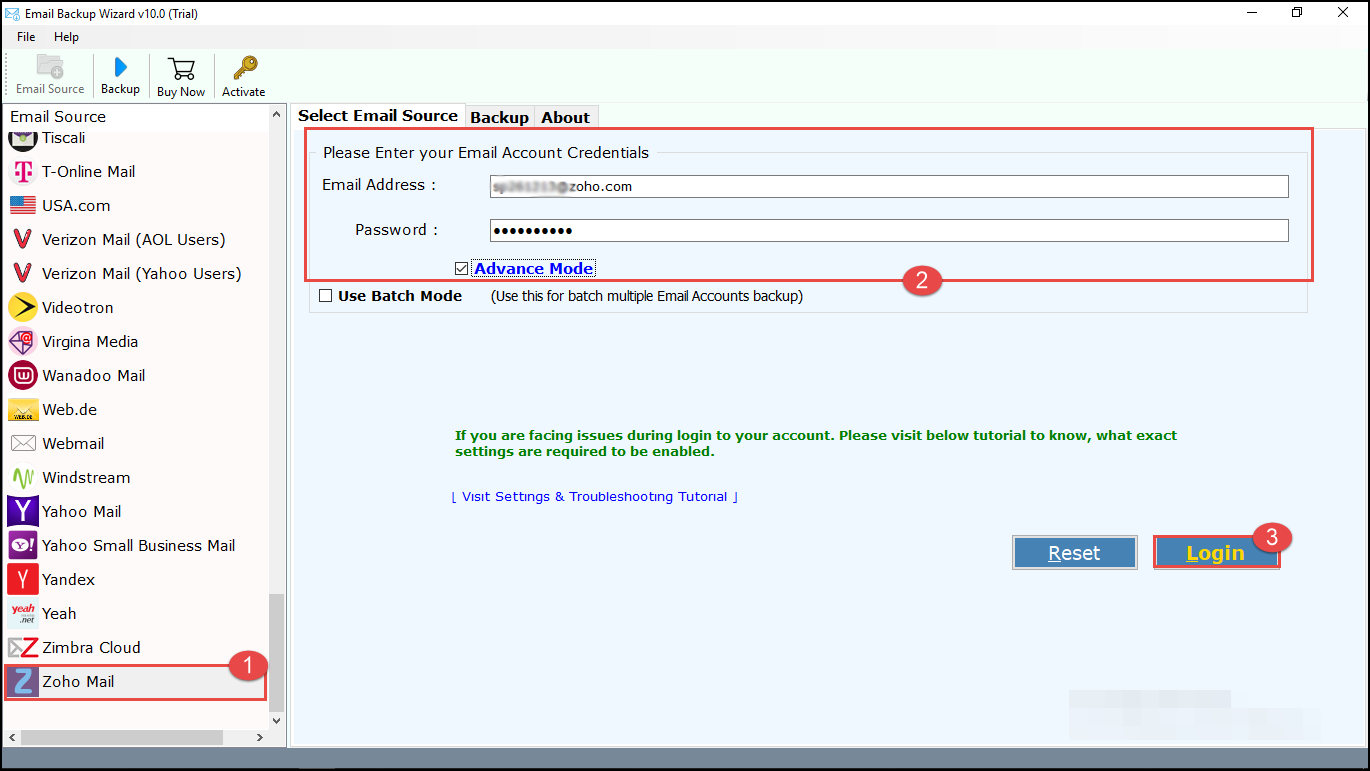This screenshot has width=1370, height=771.
Task: Choose the Zimbra Cloud source icon
Action: click(x=23, y=648)
